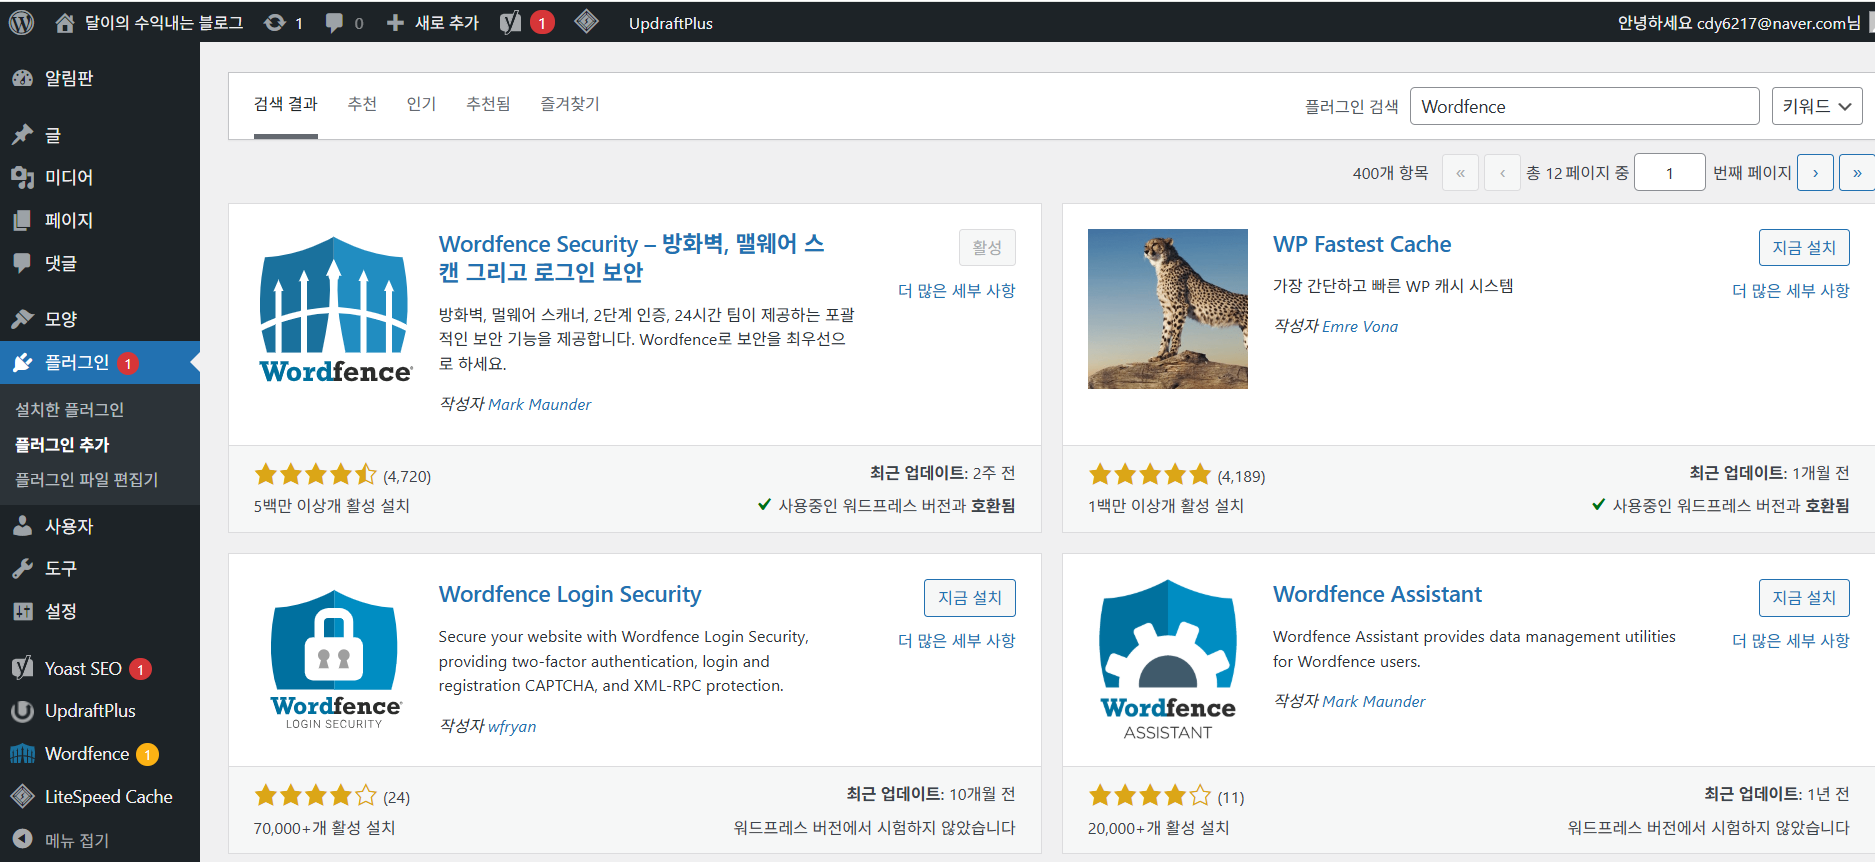Collapse the menu with 메뉴 접기 icon
The image size is (1875, 862).
[22, 840]
